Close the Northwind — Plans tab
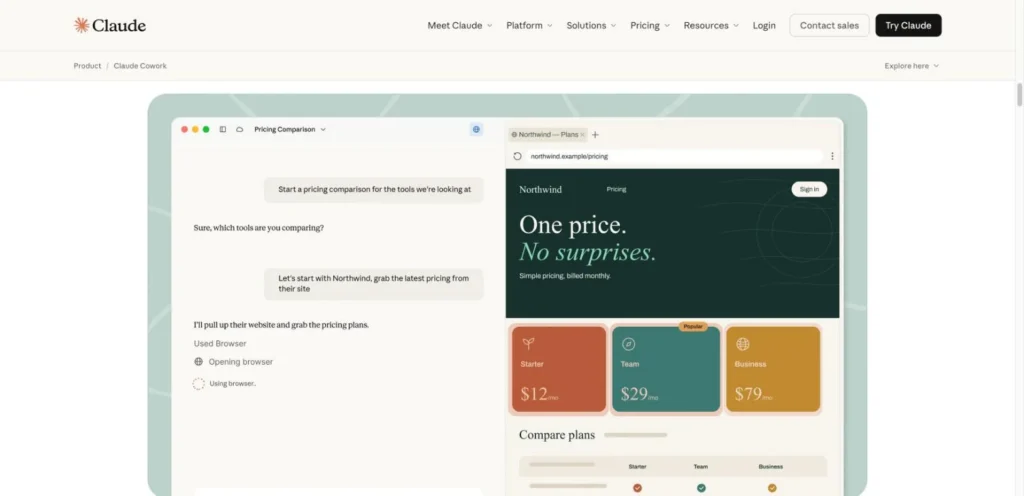Screen dimensions: 1024x496 [x=583, y=134]
